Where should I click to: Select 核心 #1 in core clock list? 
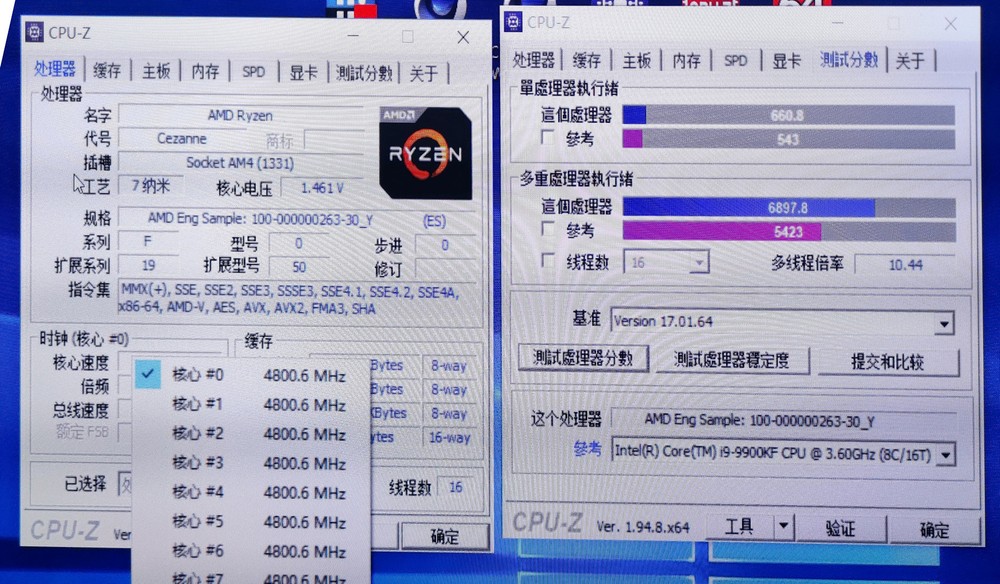(251, 404)
